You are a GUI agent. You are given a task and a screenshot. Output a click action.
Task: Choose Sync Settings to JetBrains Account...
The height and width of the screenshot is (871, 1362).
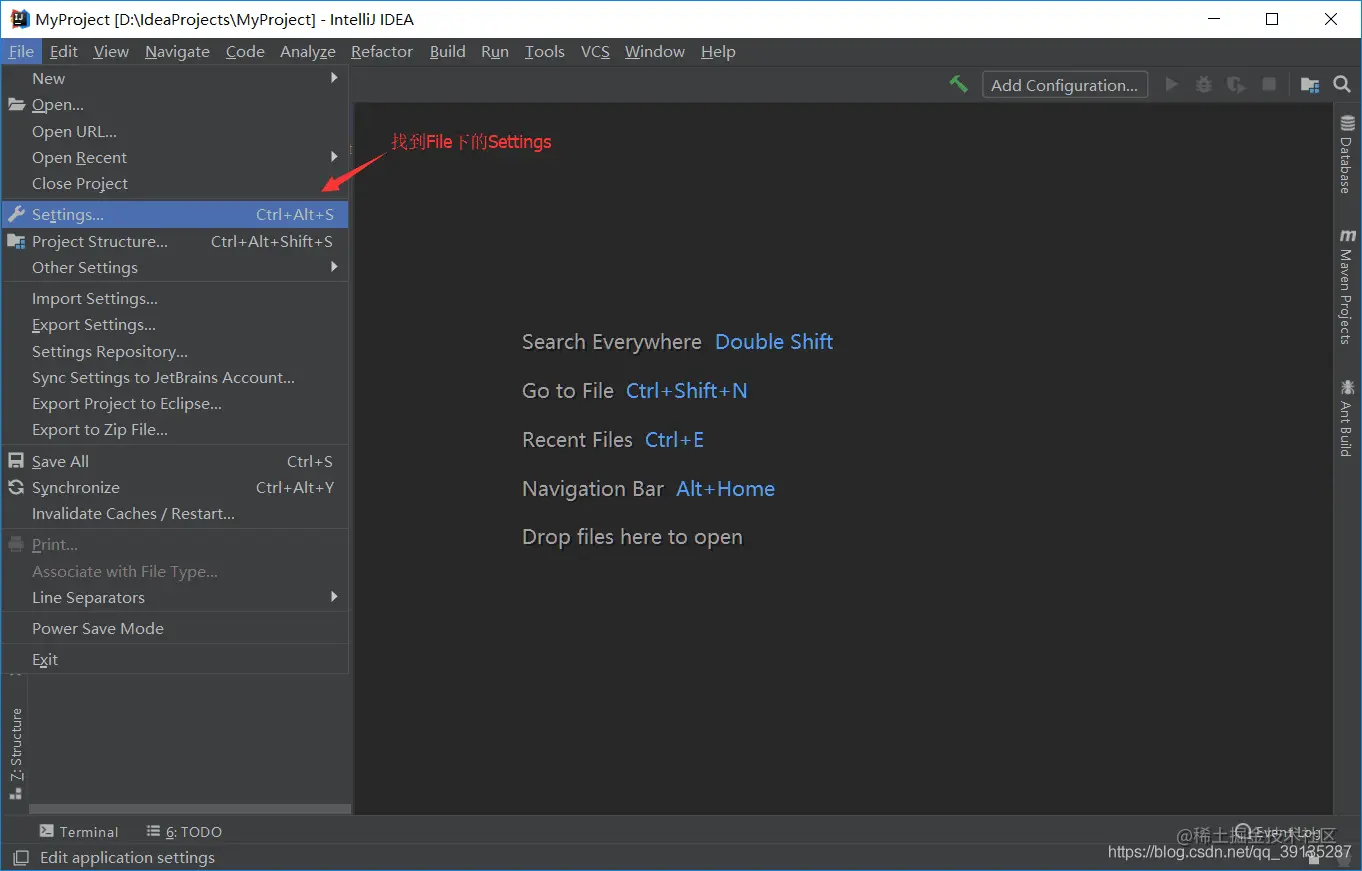coord(175,377)
